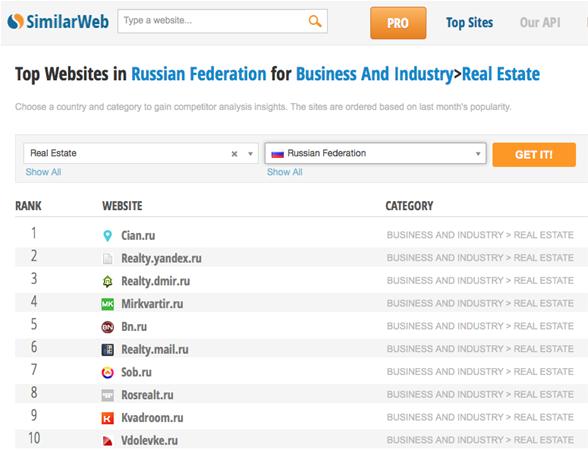Screen dimensions: 588x450
Task: Click the orange search magnifier icon
Action: point(315,21)
